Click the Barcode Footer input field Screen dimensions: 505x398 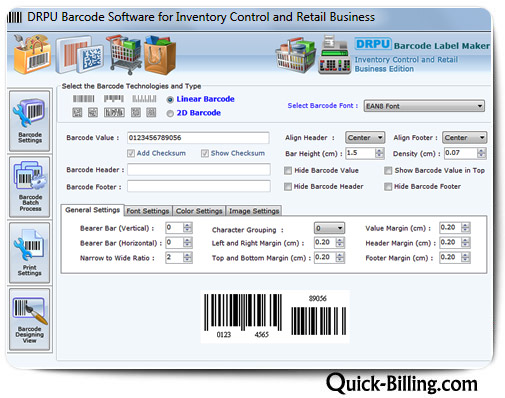pos(199,186)
